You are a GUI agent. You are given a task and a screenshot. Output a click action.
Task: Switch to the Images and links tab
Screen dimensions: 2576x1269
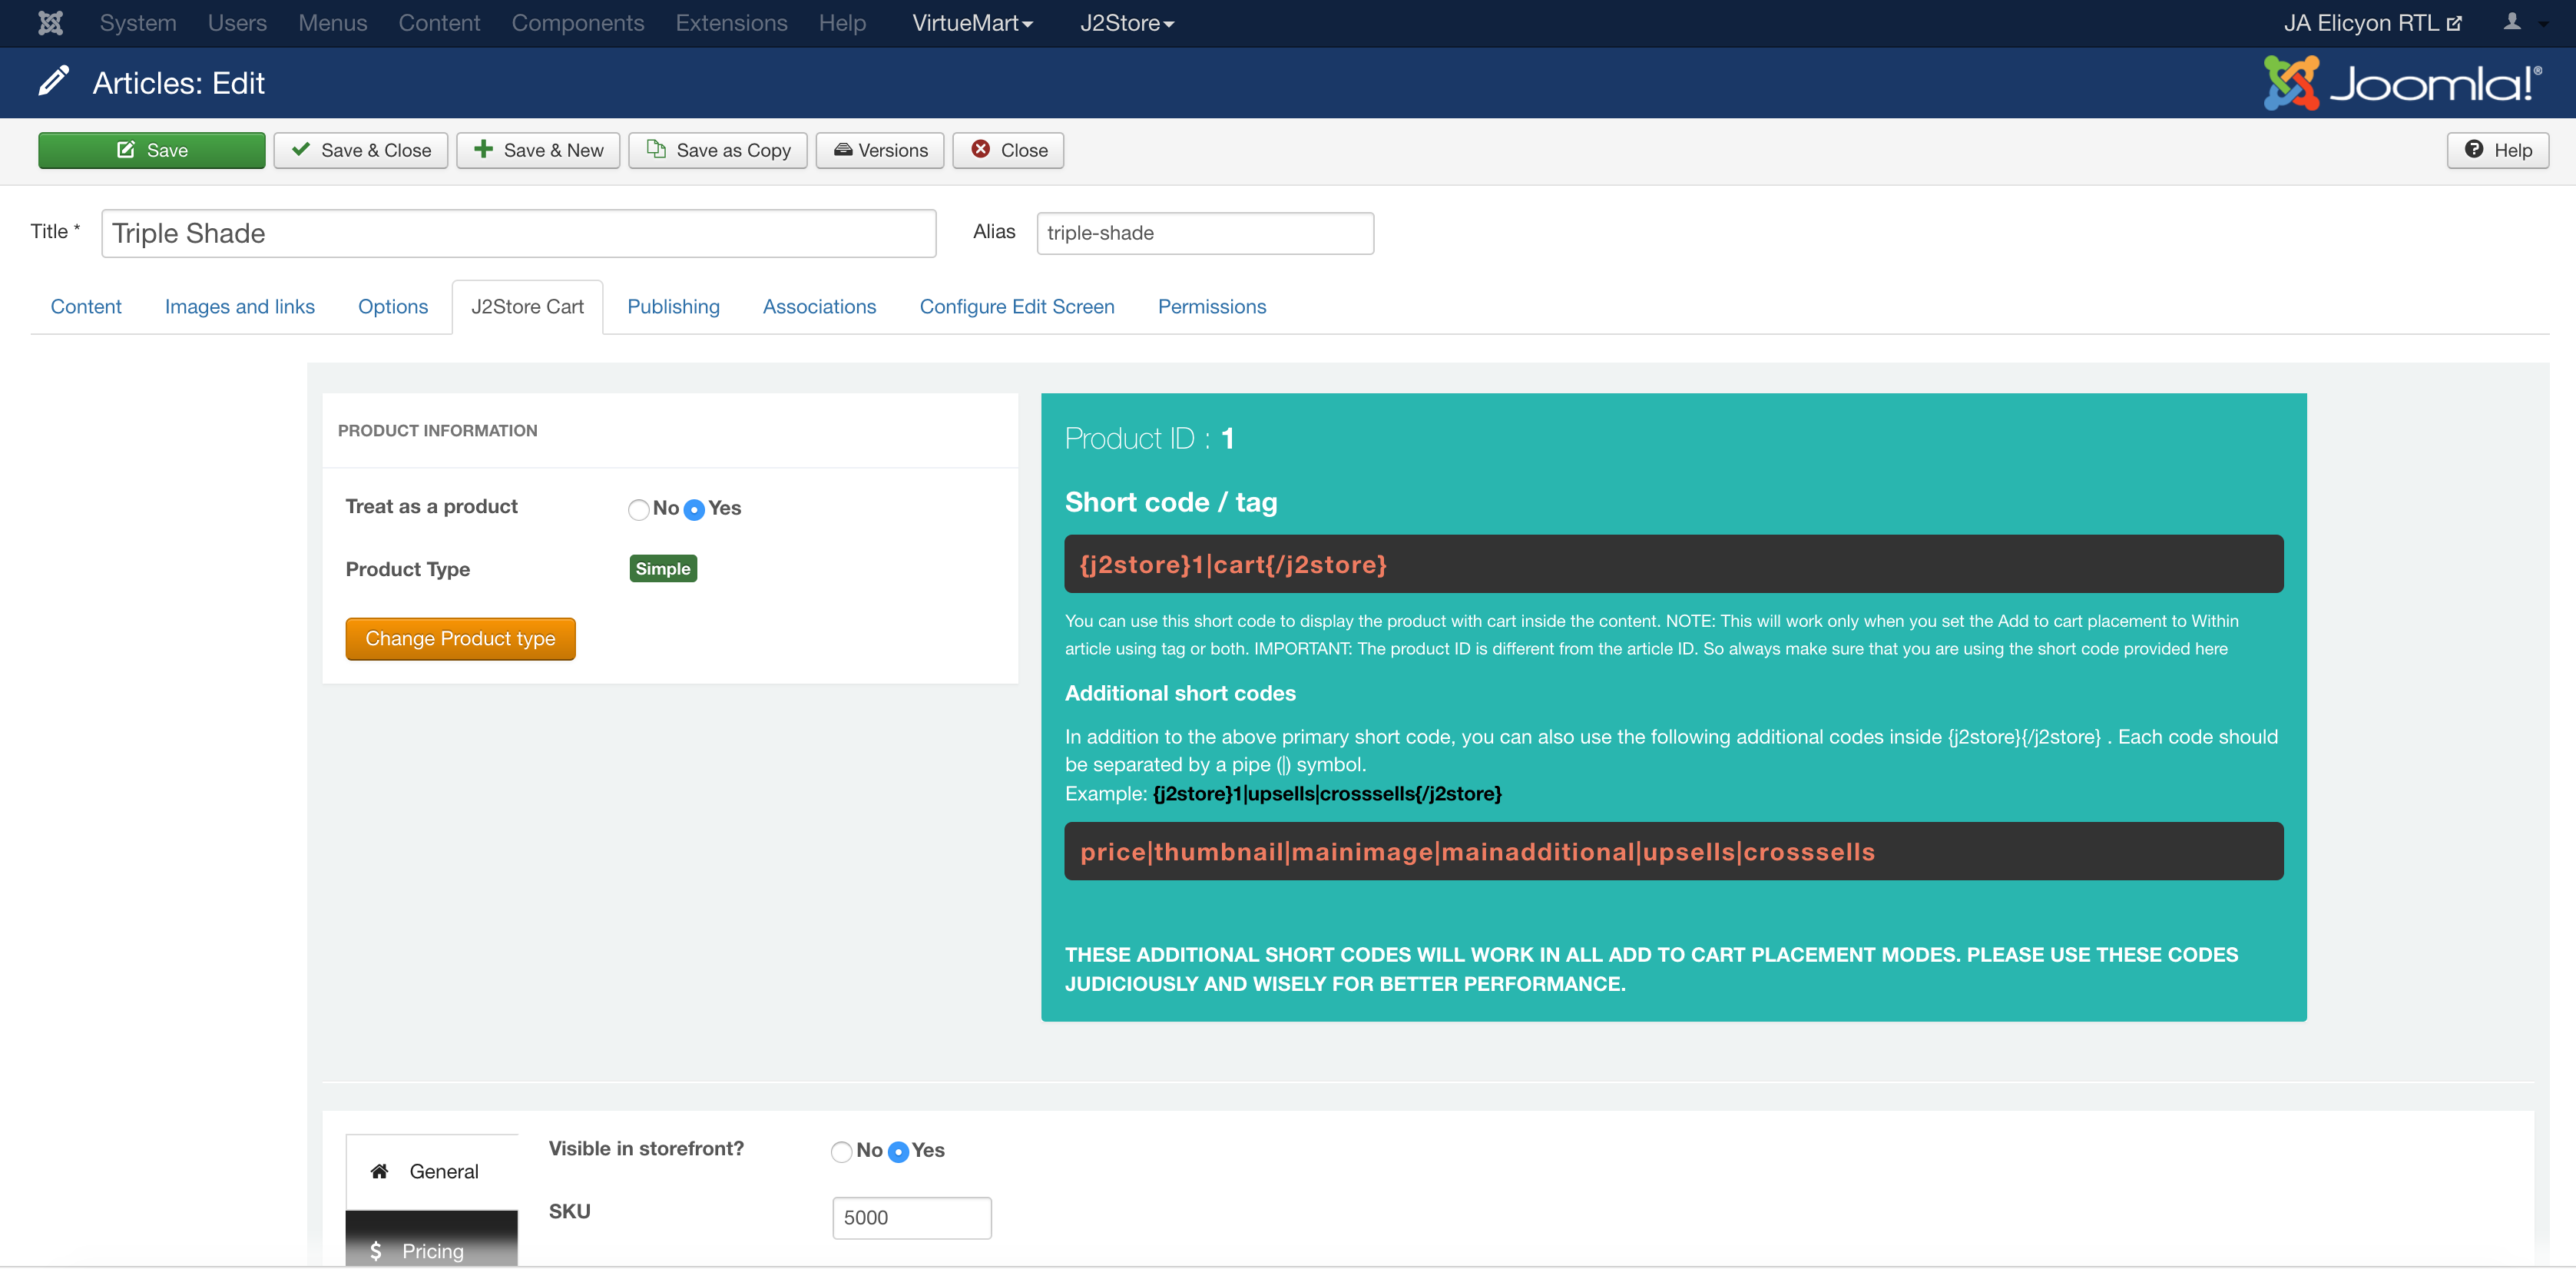pos(239,307)
